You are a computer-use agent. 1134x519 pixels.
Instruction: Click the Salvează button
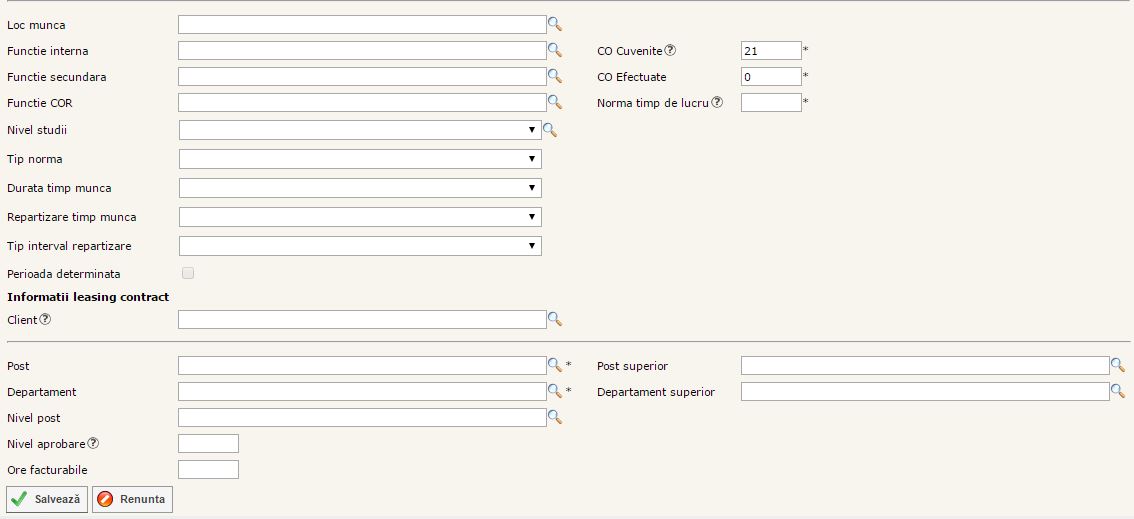47,499
